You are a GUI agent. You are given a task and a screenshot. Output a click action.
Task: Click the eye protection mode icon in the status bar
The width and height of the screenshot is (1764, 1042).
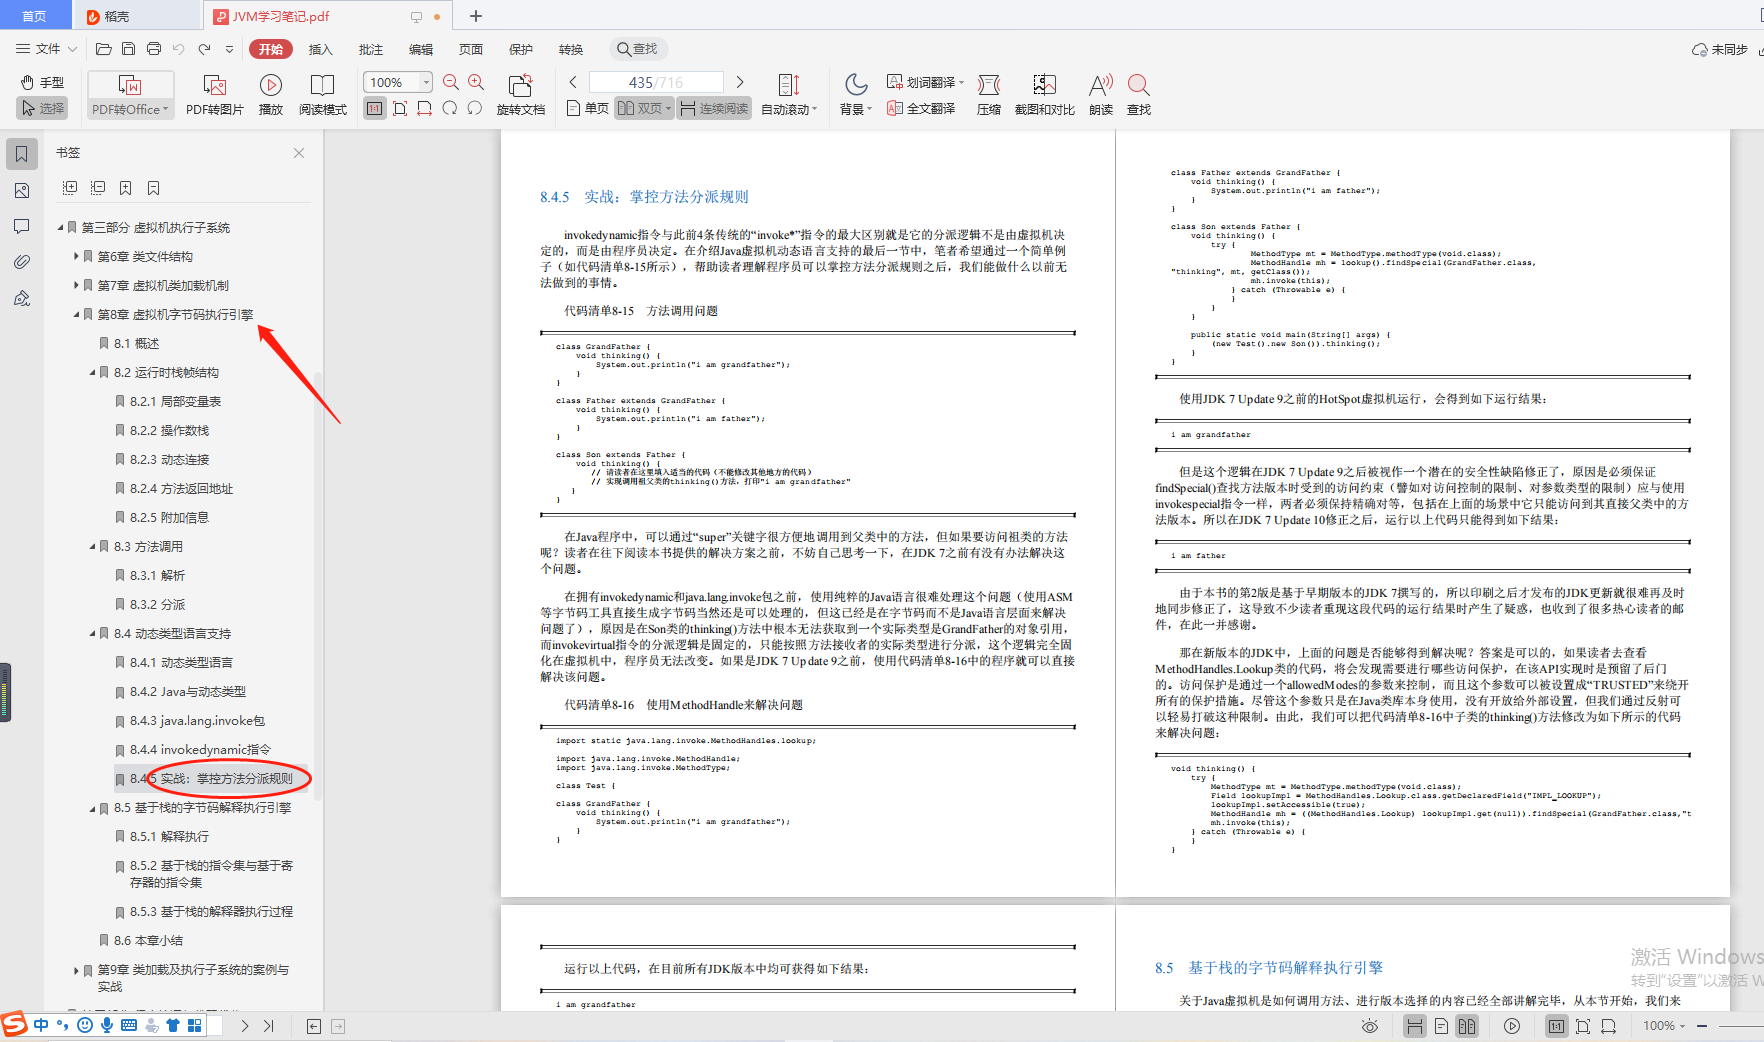[x=1370, y=1026]
